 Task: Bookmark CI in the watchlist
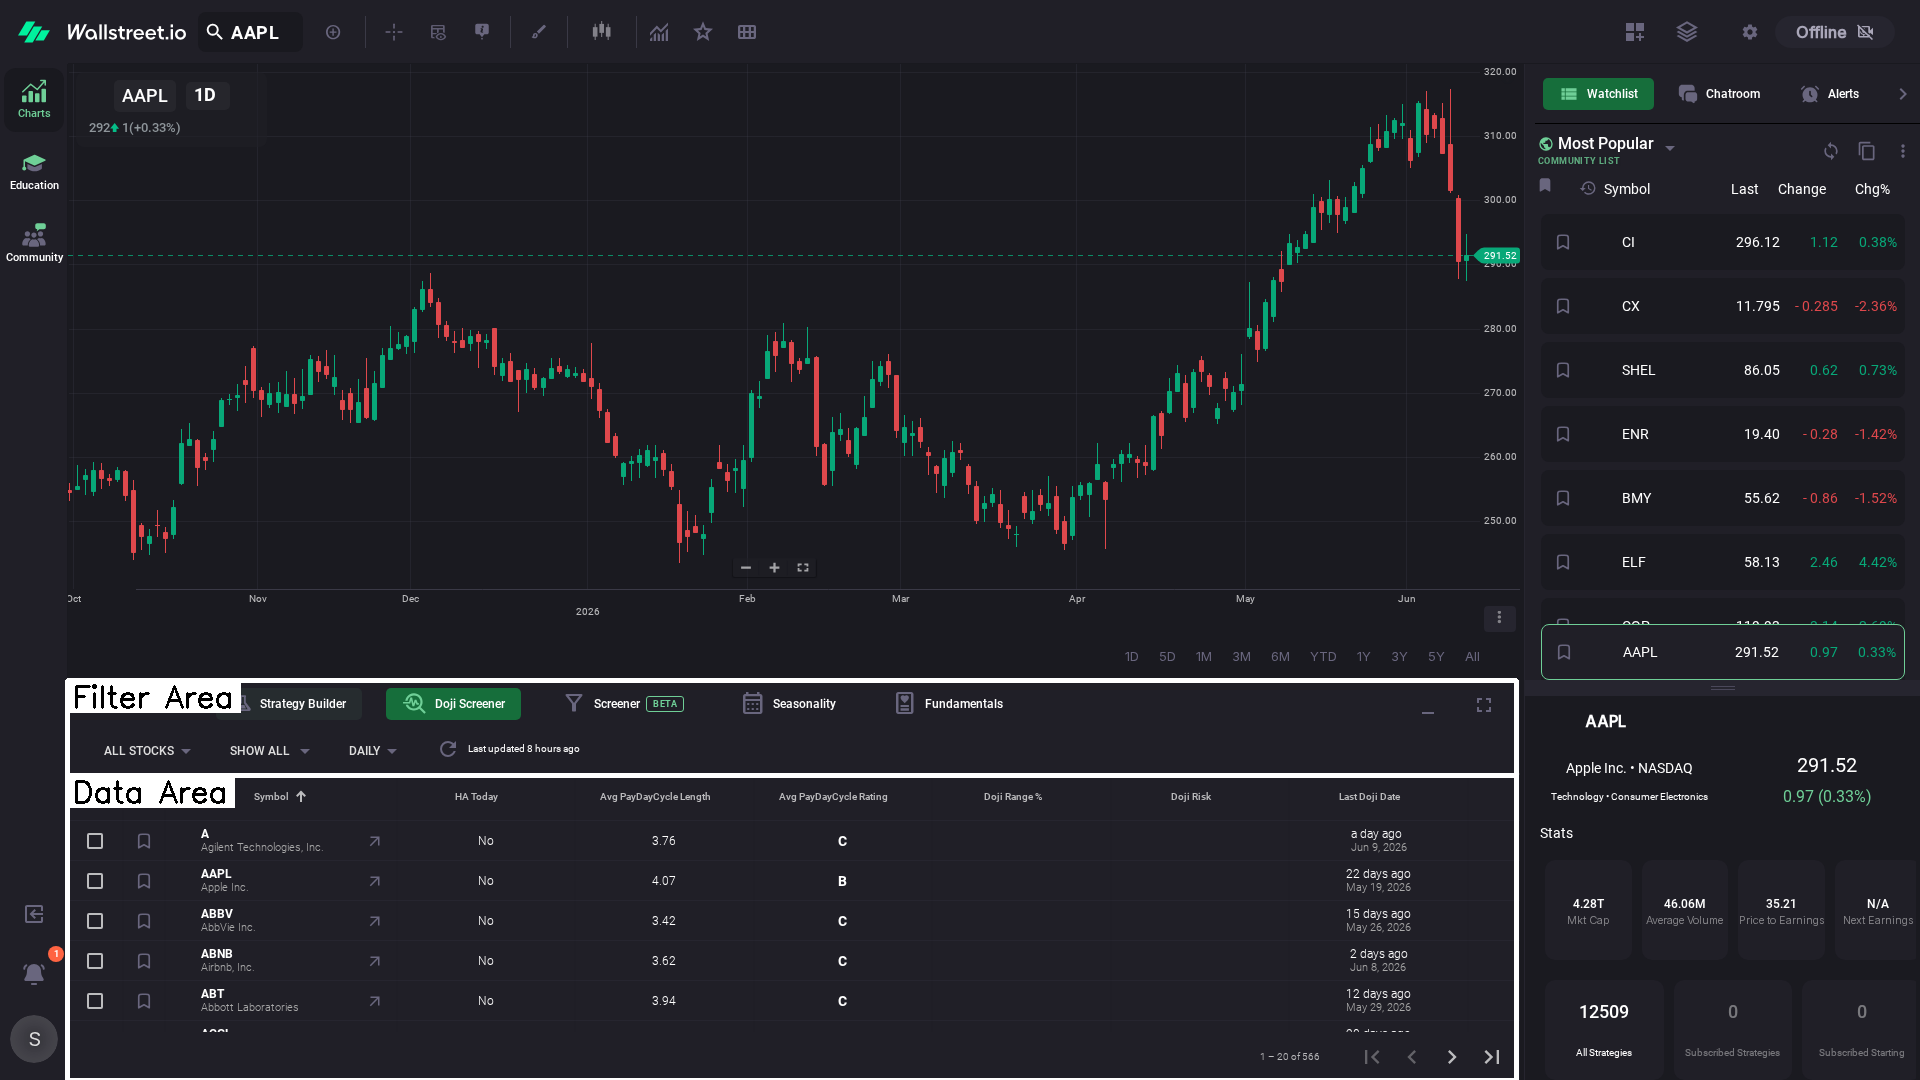[1563, 242]
